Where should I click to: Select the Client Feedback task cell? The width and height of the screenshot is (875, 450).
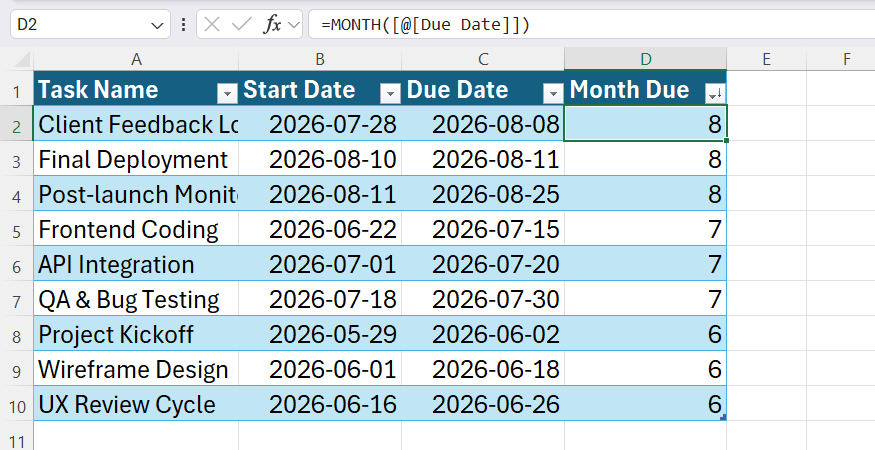(136, 123)
